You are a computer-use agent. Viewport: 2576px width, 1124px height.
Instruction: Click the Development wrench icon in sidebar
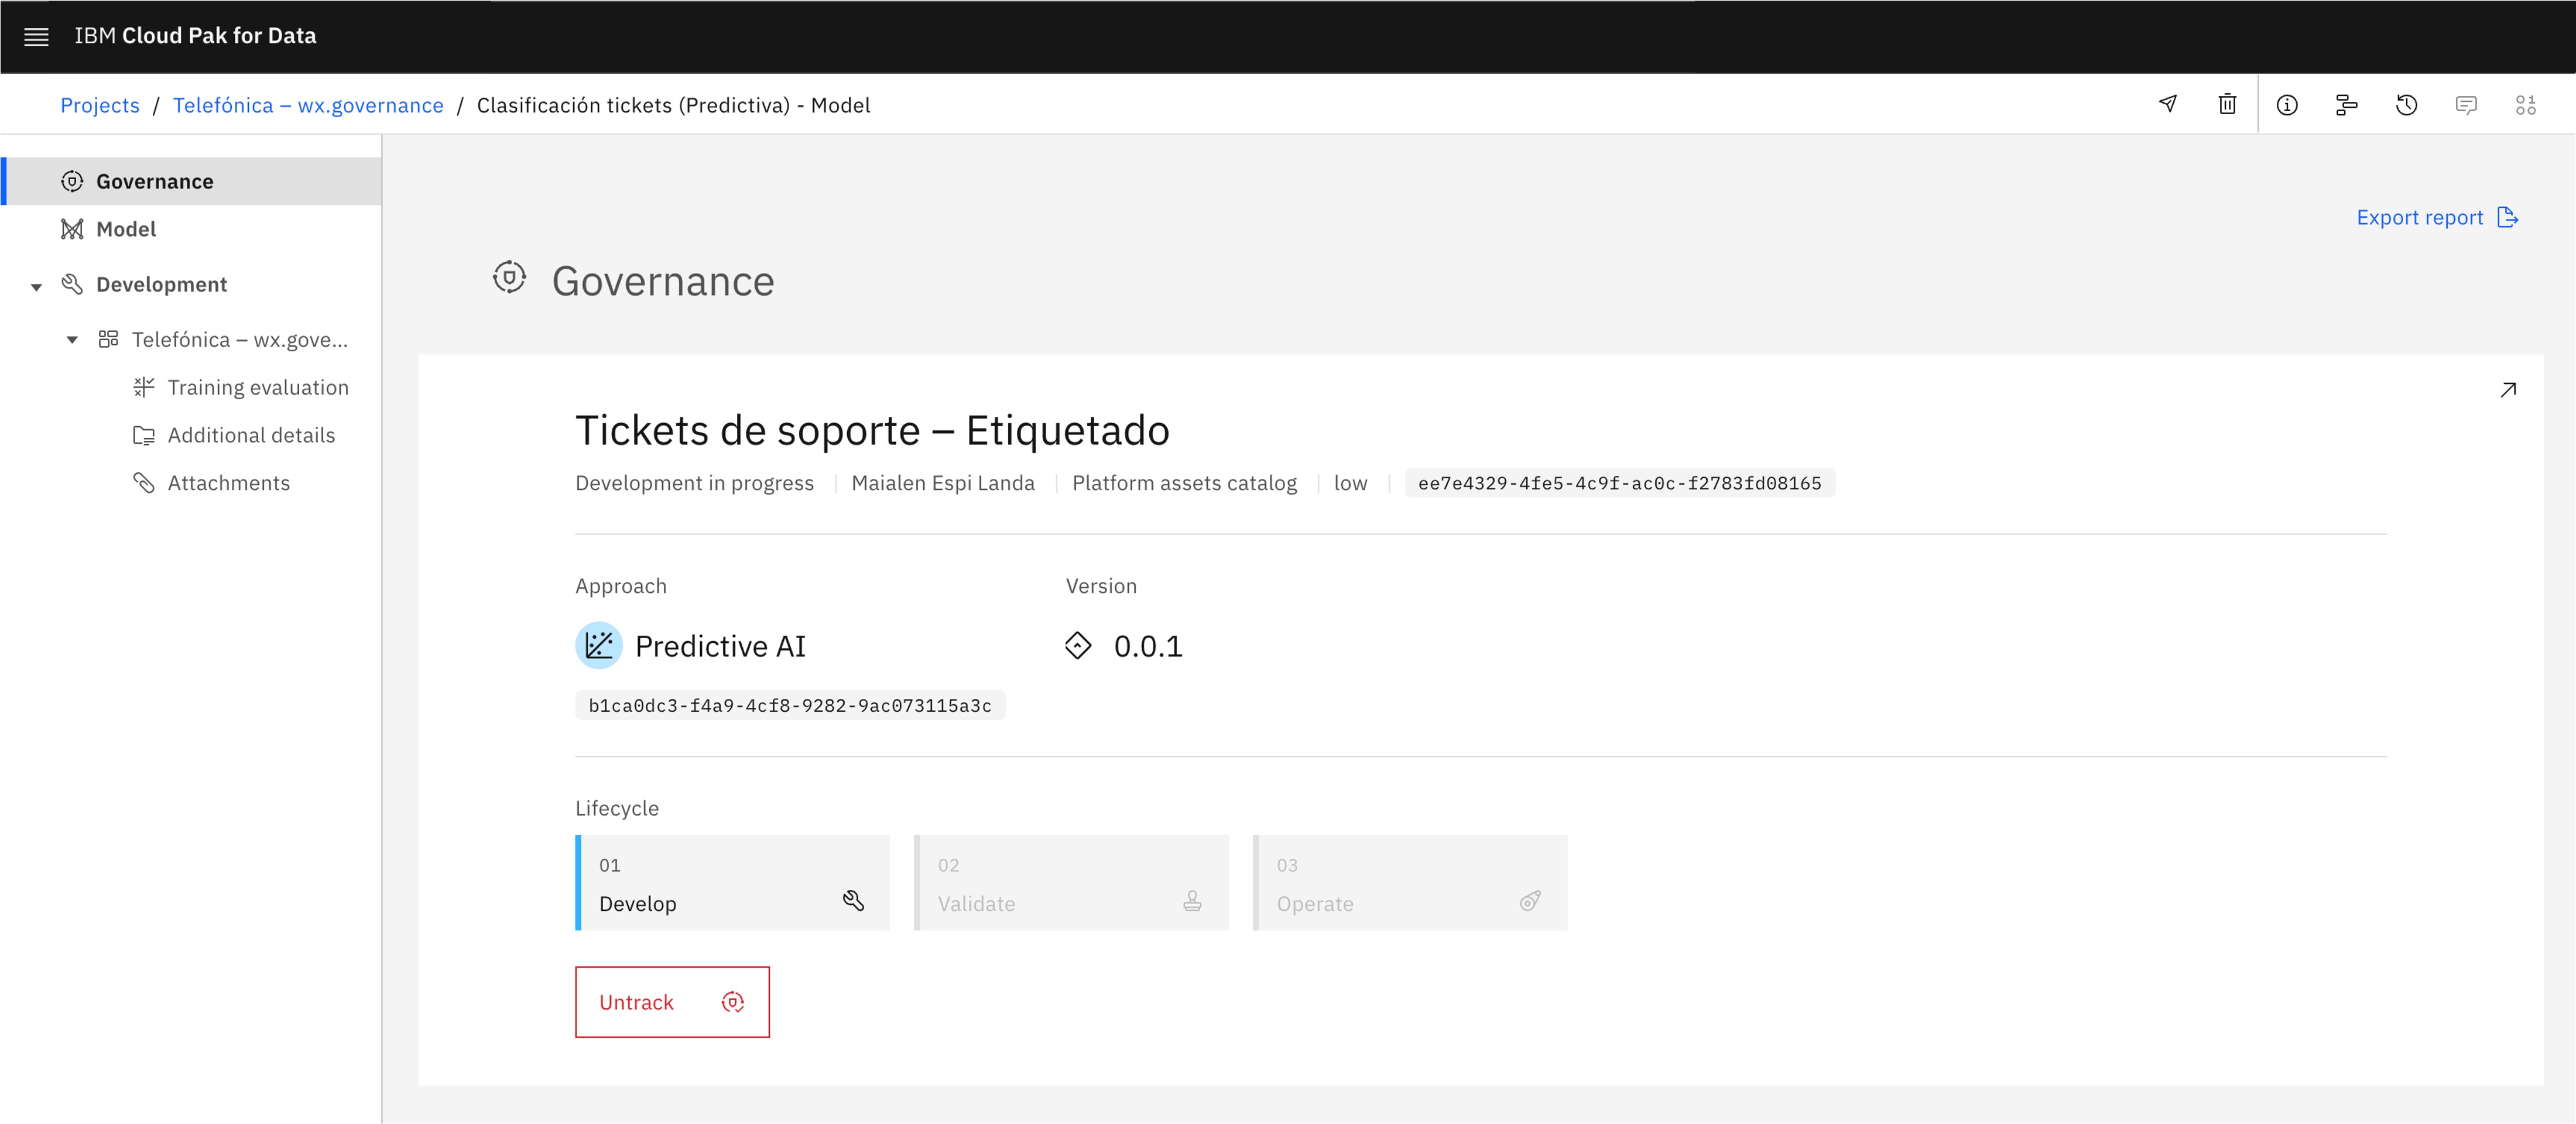pos(72,284)
